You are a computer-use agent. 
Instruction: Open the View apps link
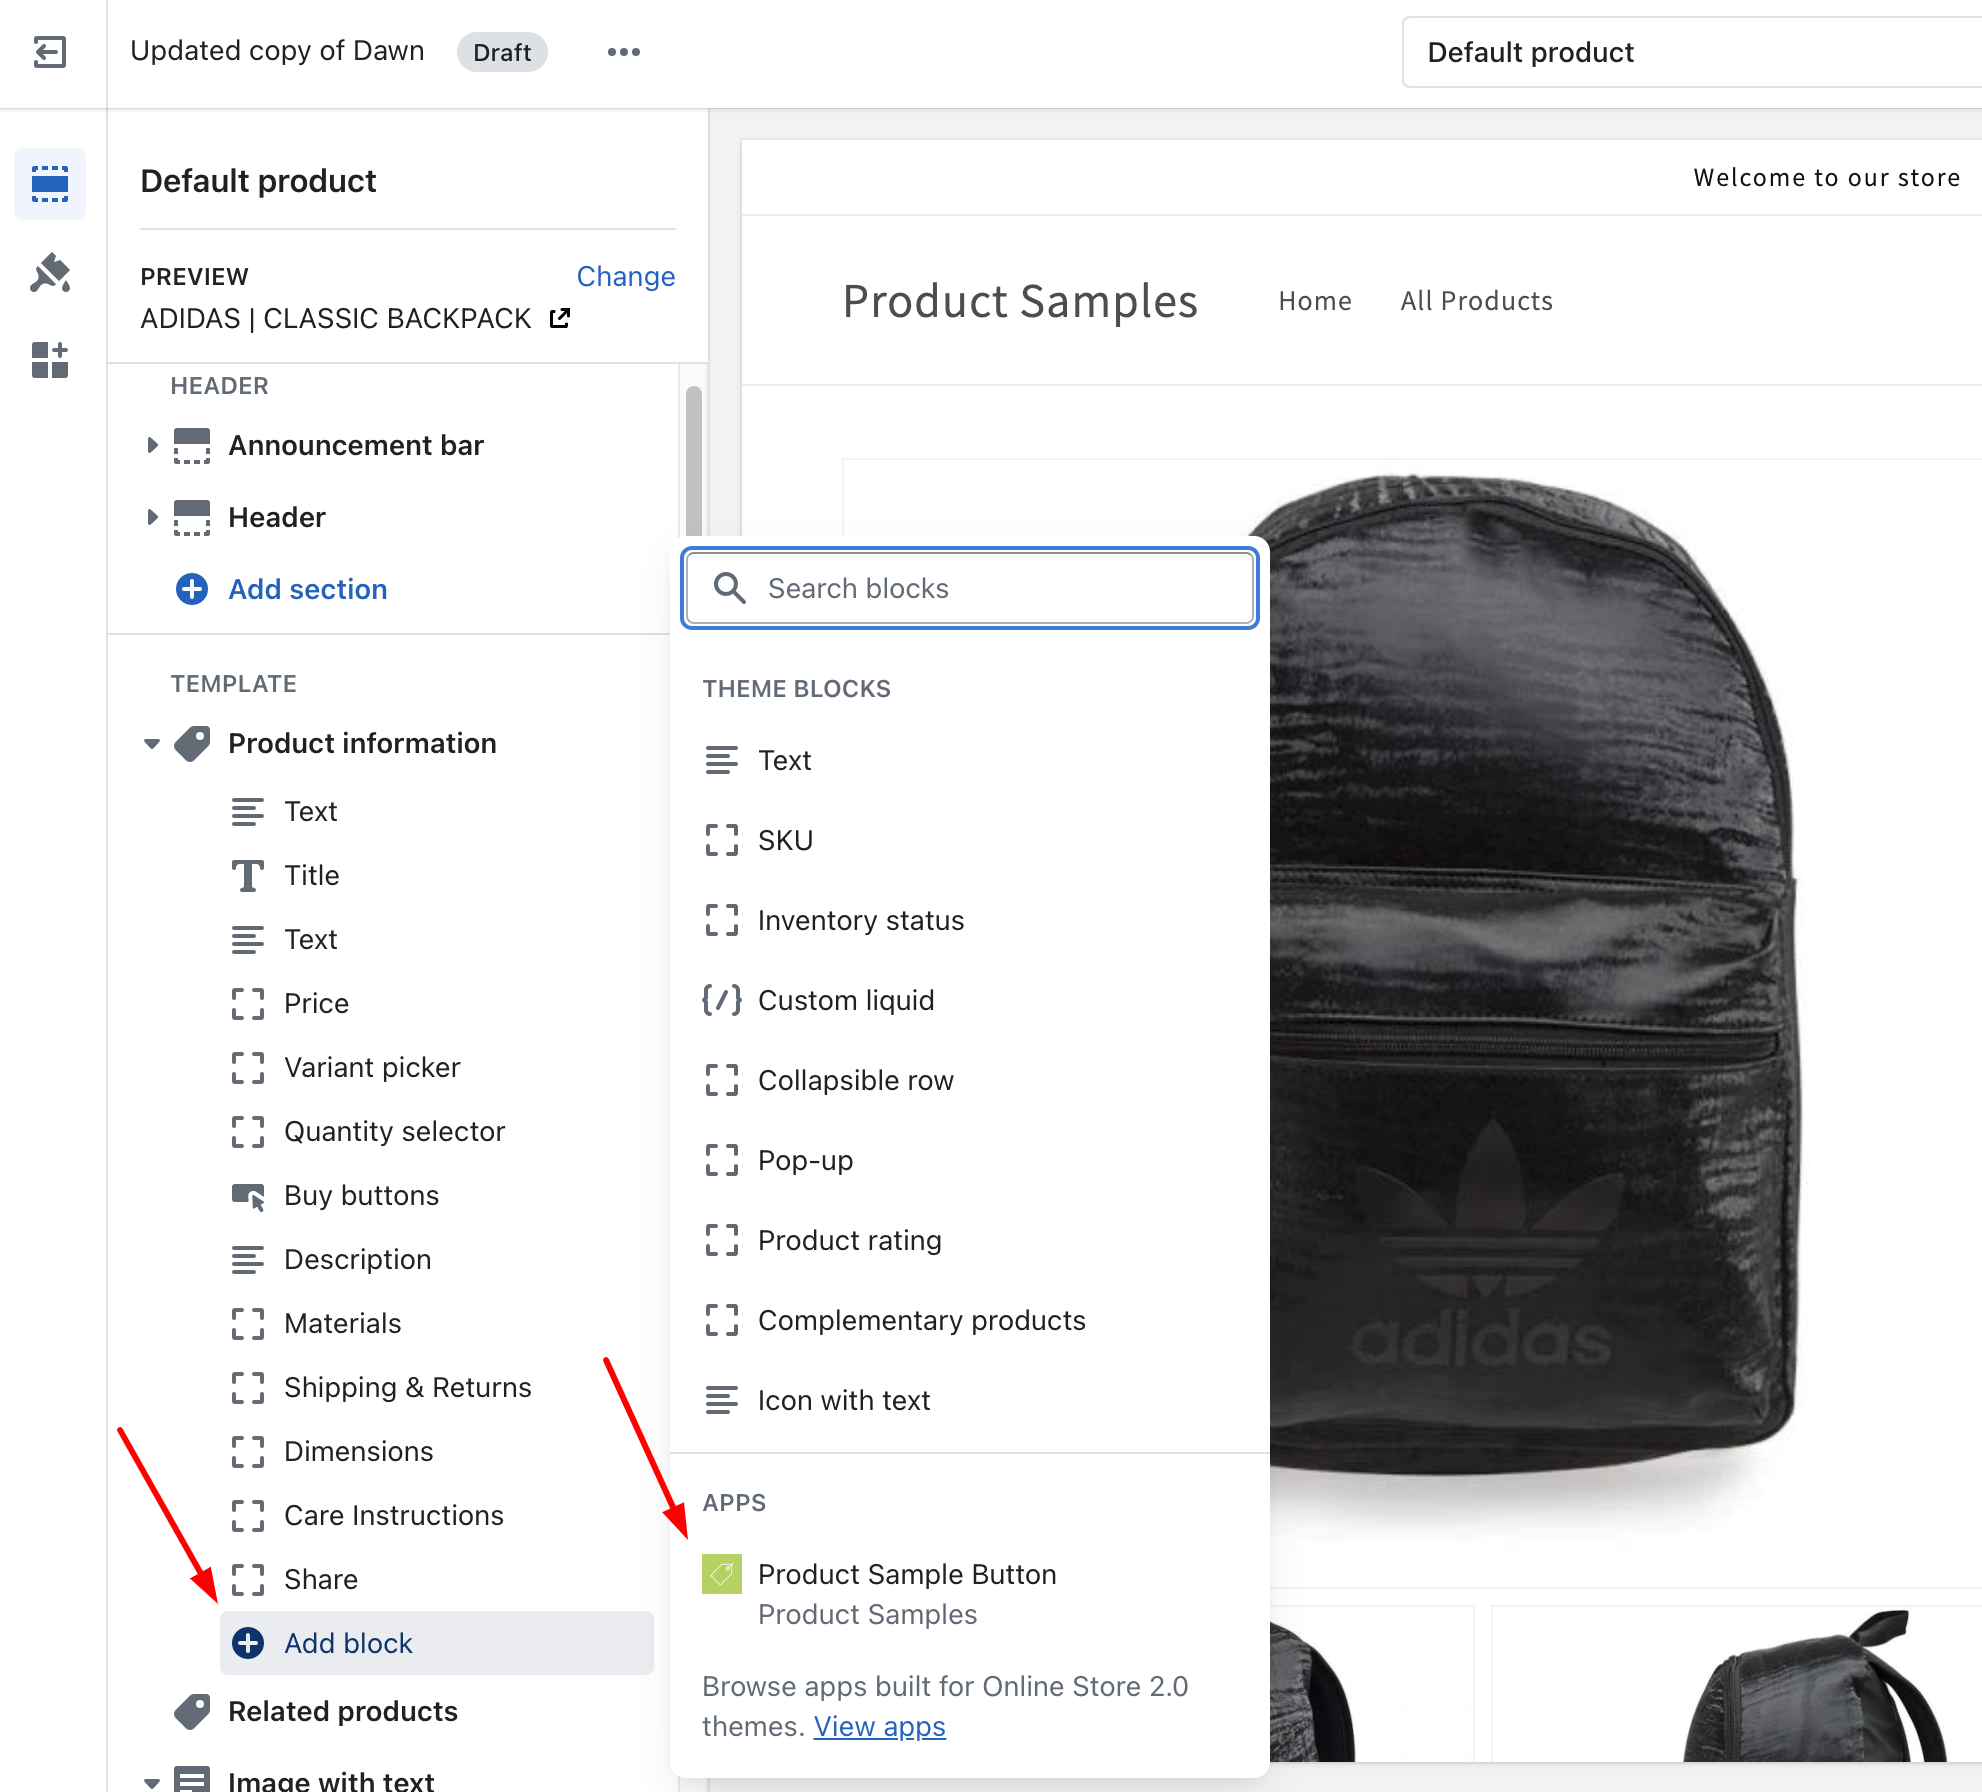pyautogui.click(x=879, y=1726)
